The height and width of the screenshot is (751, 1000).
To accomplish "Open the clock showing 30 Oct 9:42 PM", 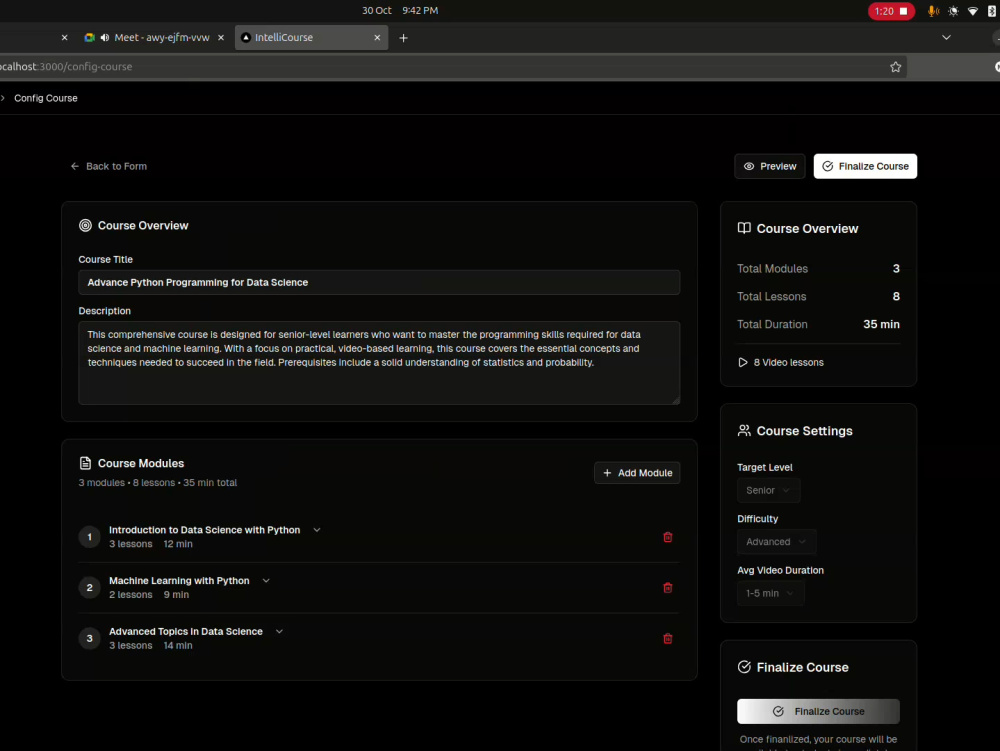I will coord(400,11).
